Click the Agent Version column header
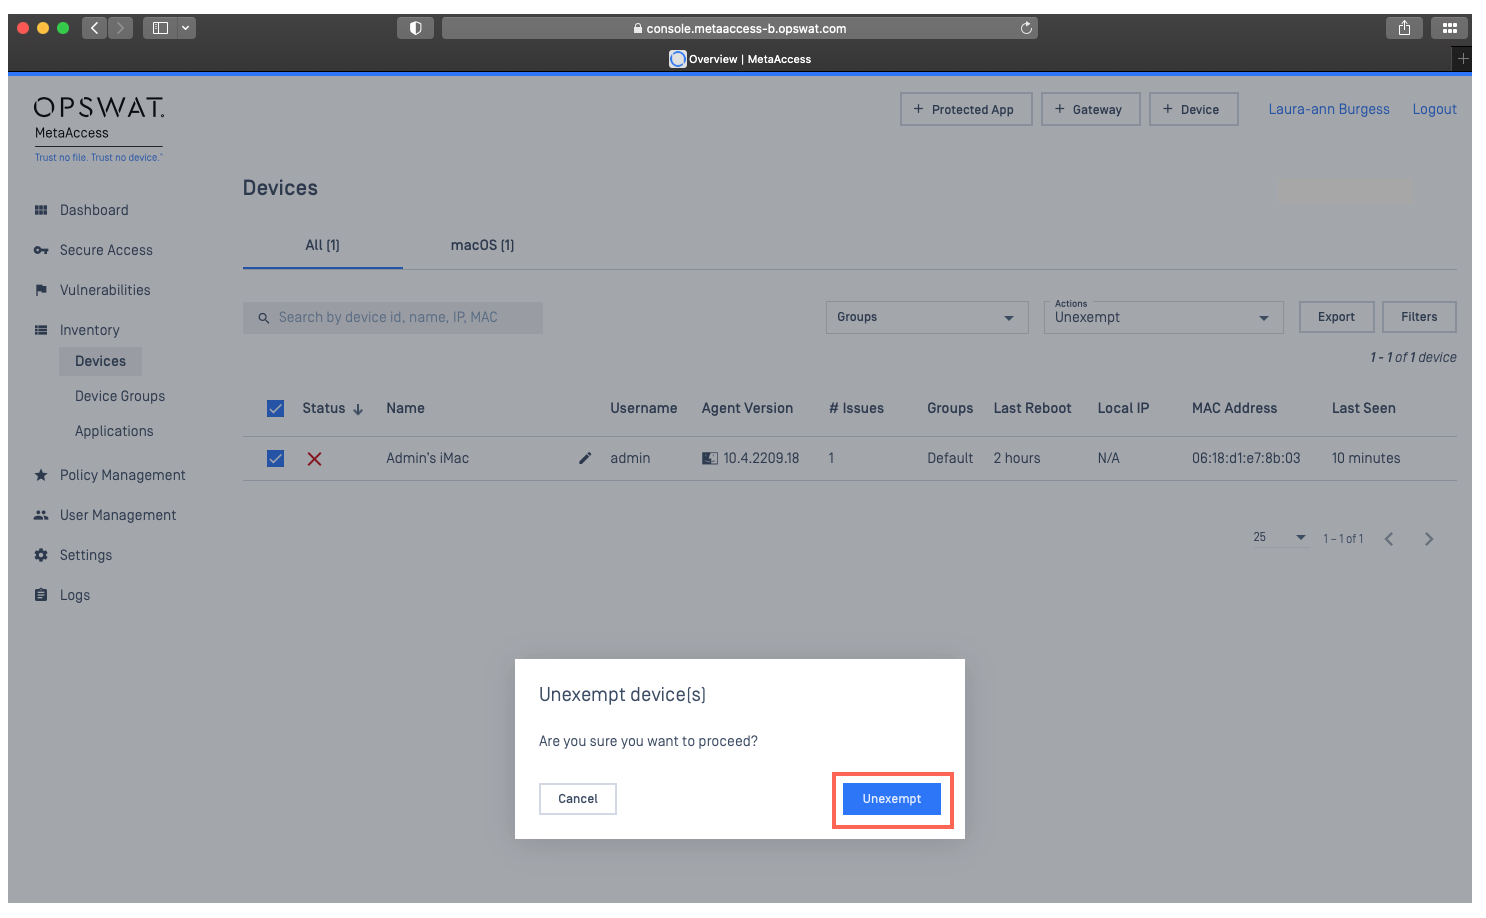The width and height of the screenshot is (1486, 918). pyautogui.click(x=747, y=408)
